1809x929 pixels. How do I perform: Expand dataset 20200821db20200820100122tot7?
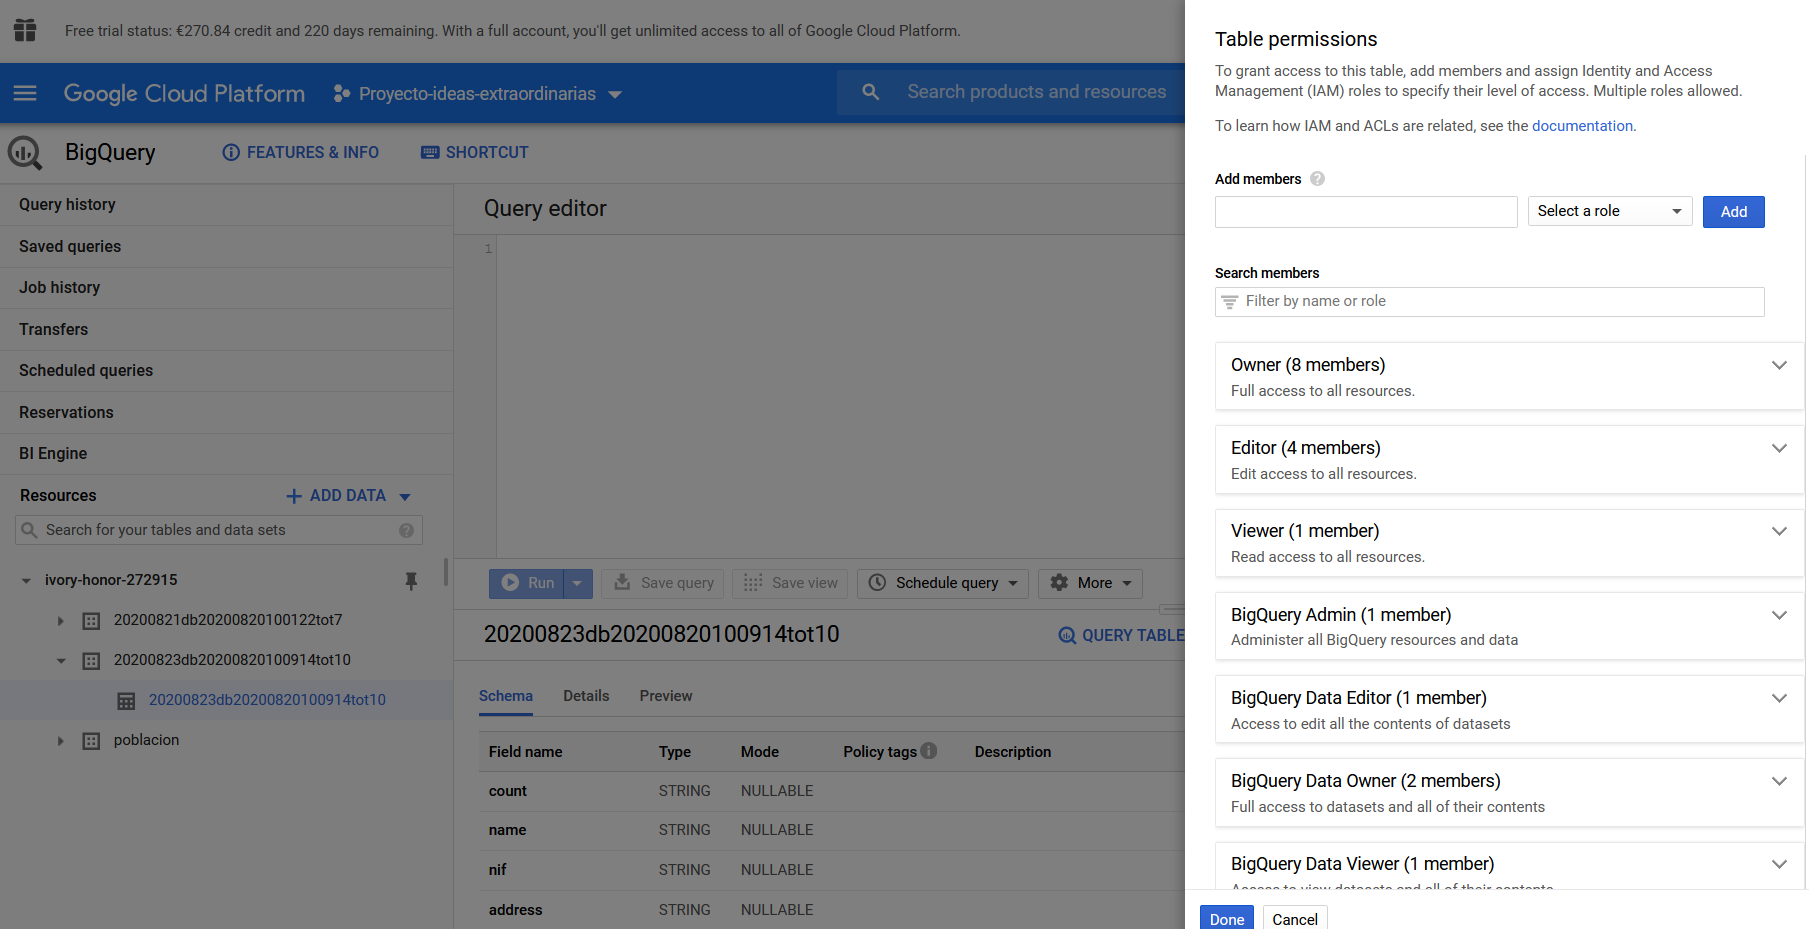pos(60,621)
